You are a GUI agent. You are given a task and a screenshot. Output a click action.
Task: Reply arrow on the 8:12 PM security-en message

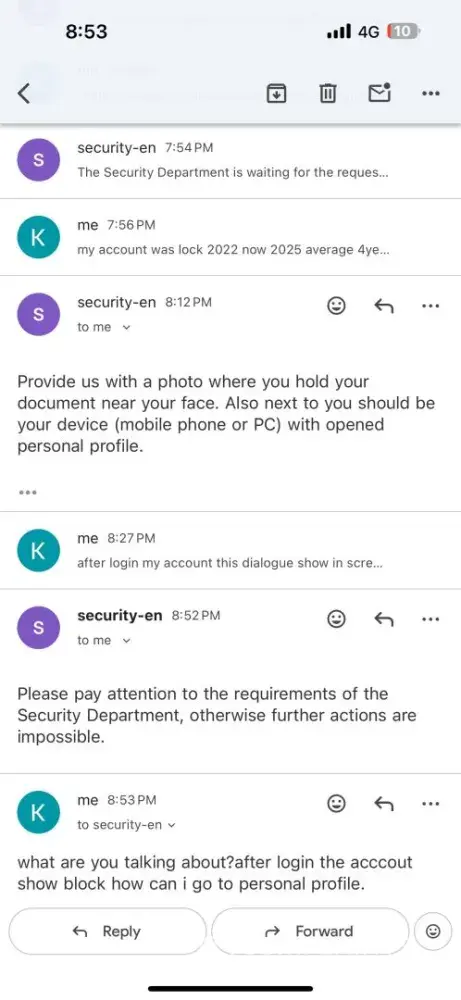[383, 306]
